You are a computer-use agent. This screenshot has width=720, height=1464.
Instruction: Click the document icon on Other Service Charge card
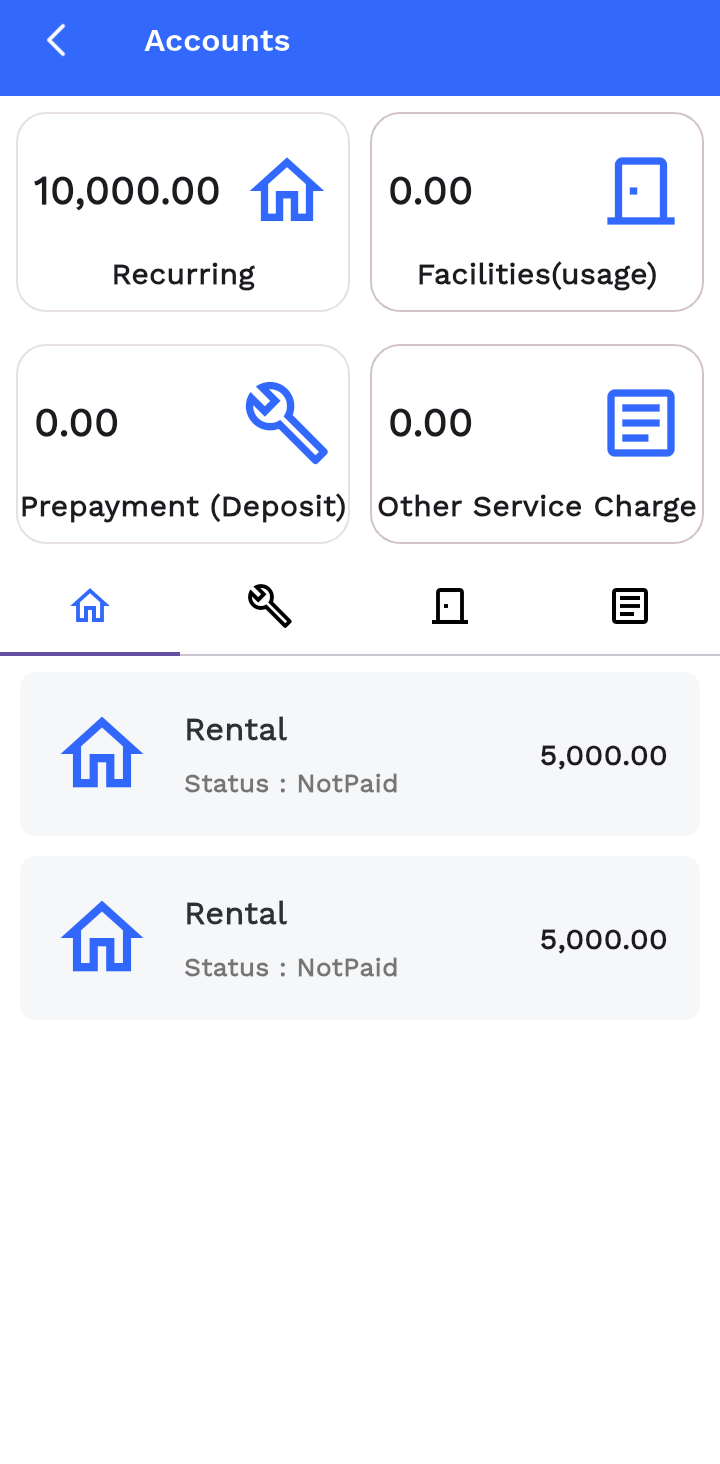(641, 423)
